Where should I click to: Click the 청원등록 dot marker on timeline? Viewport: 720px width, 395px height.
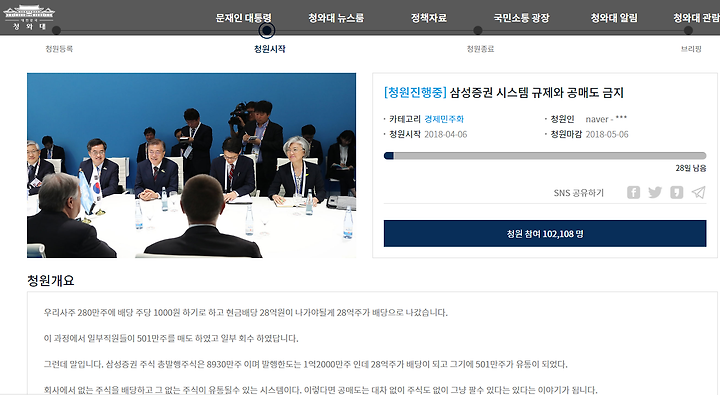56,30
